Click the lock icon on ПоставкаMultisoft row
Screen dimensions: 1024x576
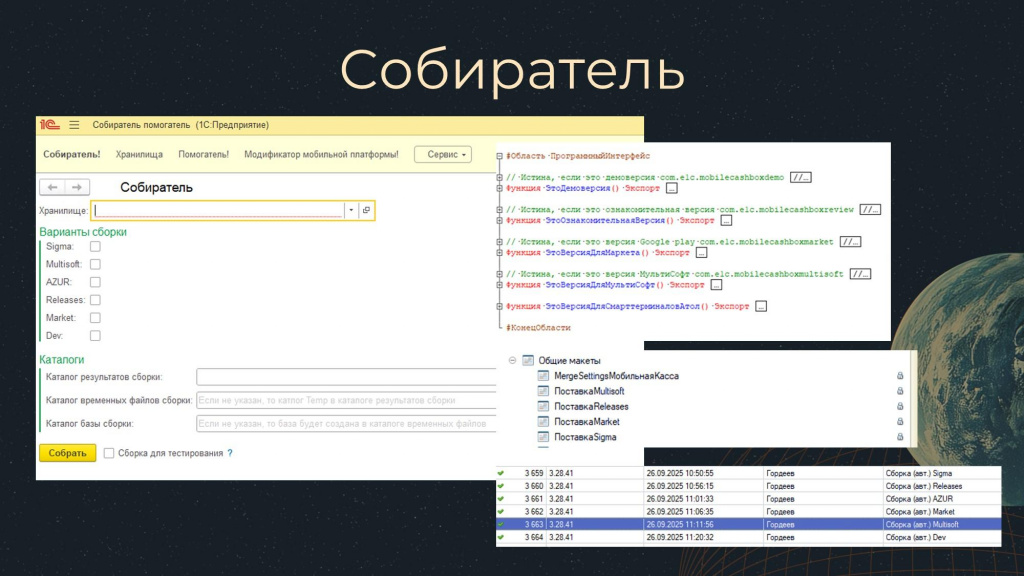pyautogui.click(x=900, y=391)
